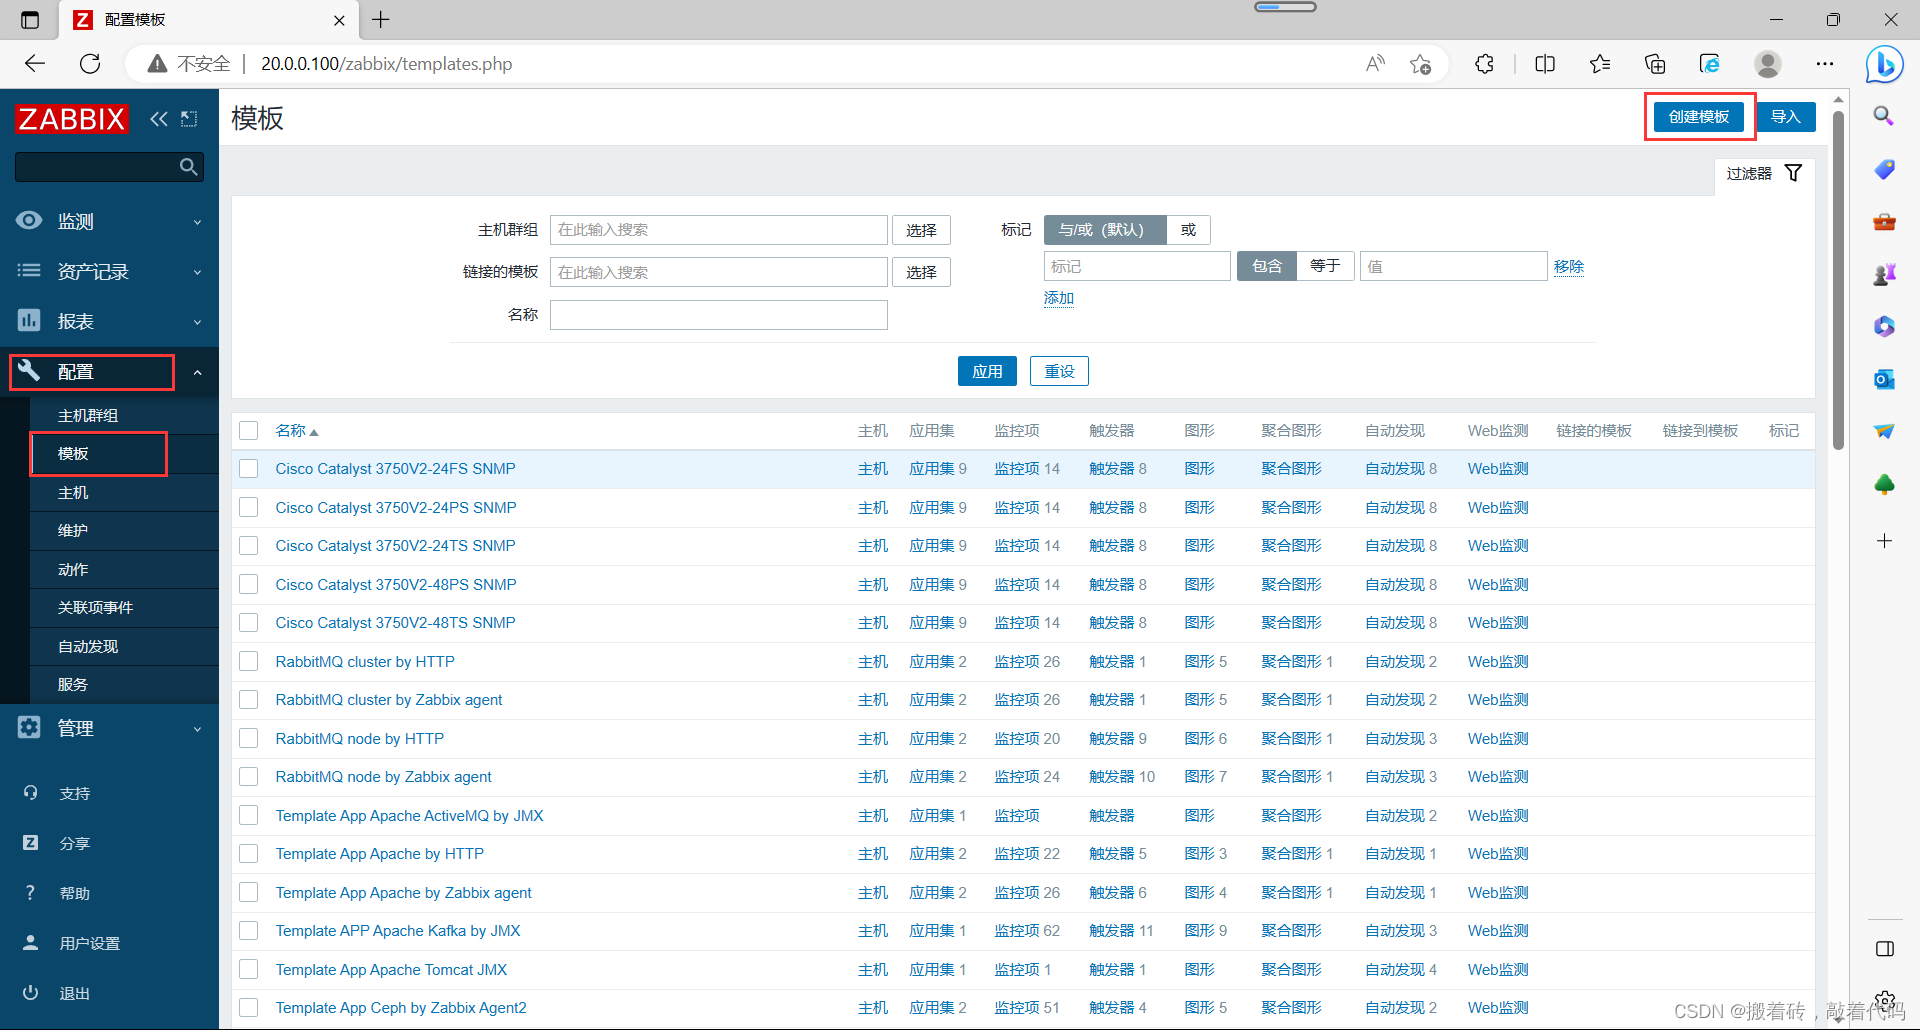Focus the 名称 (Name) filter input

[719, 315]
